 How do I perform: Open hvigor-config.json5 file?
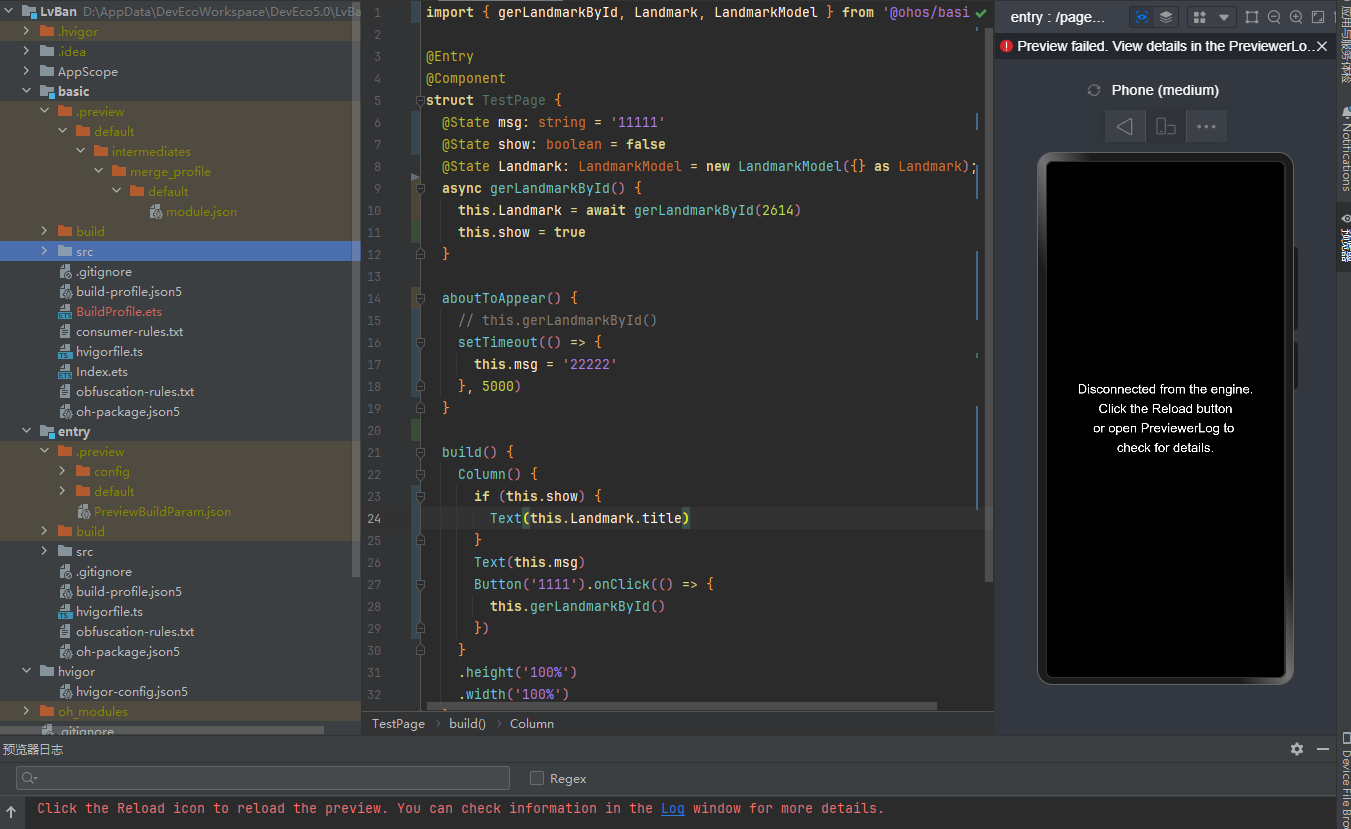coord(123,691)
